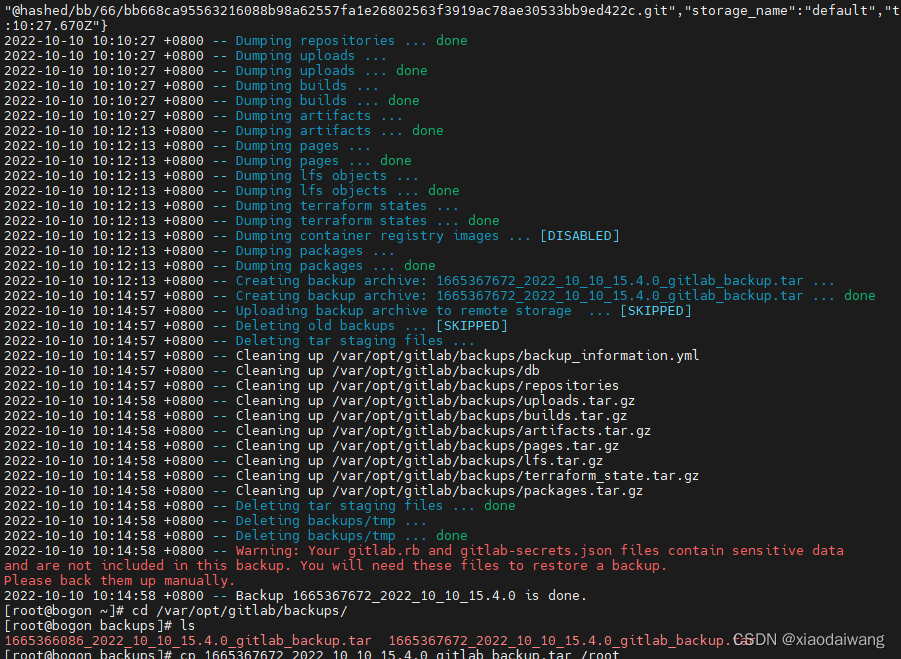The image size is (901, 659).
Task: Click path /var/opt/gitlab/backups/artifacts.tar.gz
Action: pyautogui.click(x=491, y=430)
